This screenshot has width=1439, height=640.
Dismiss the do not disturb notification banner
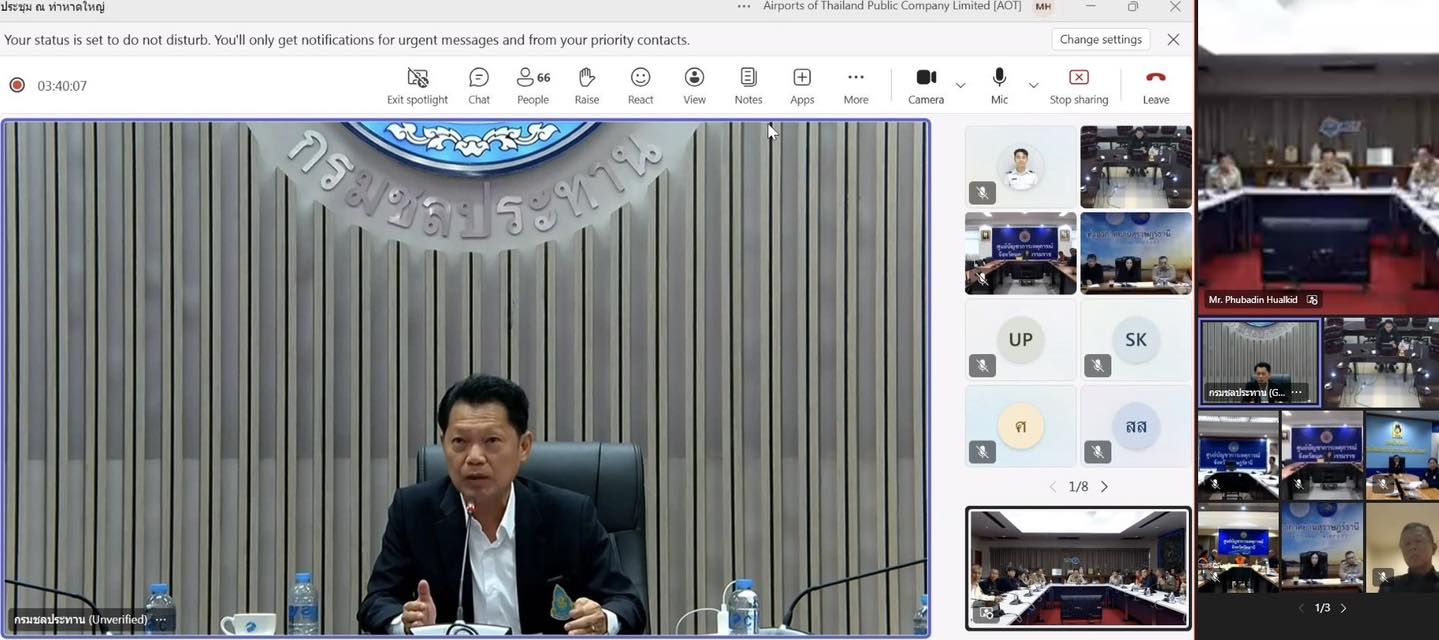1173,40
